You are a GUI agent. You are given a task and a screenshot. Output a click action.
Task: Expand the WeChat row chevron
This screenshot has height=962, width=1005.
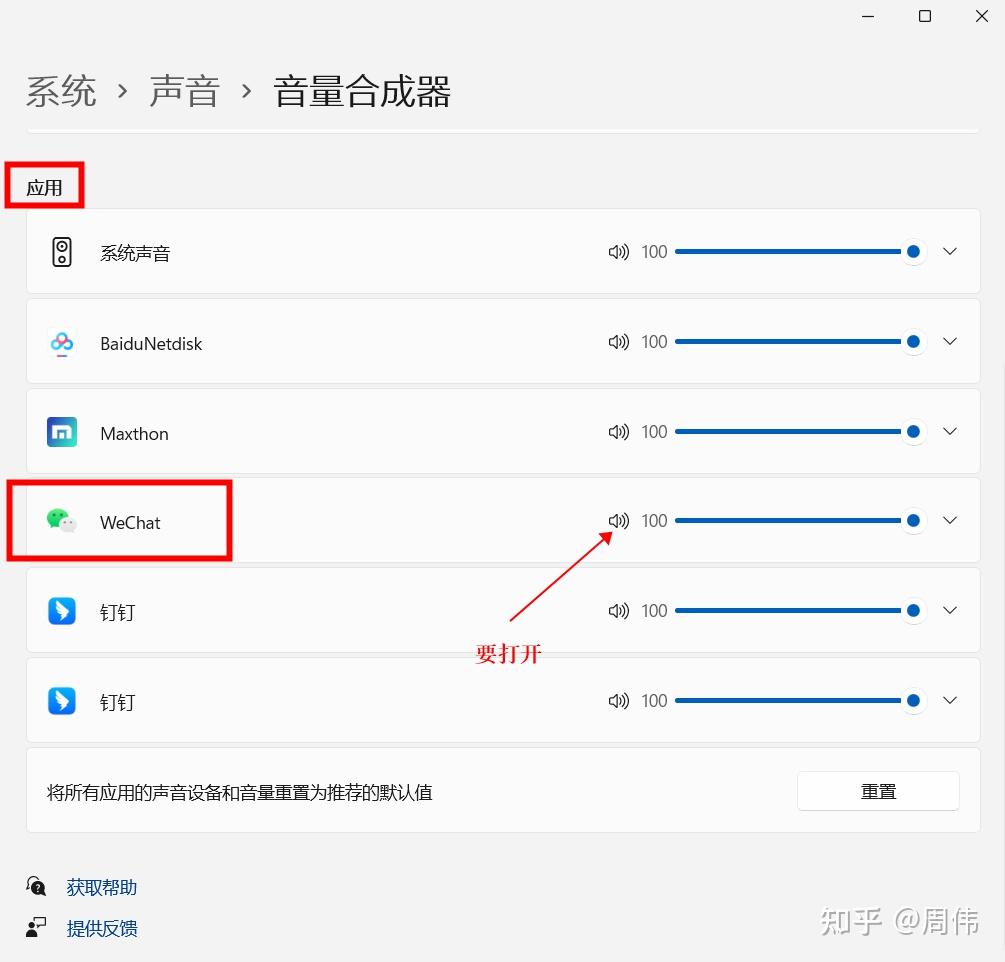[950, 520]
